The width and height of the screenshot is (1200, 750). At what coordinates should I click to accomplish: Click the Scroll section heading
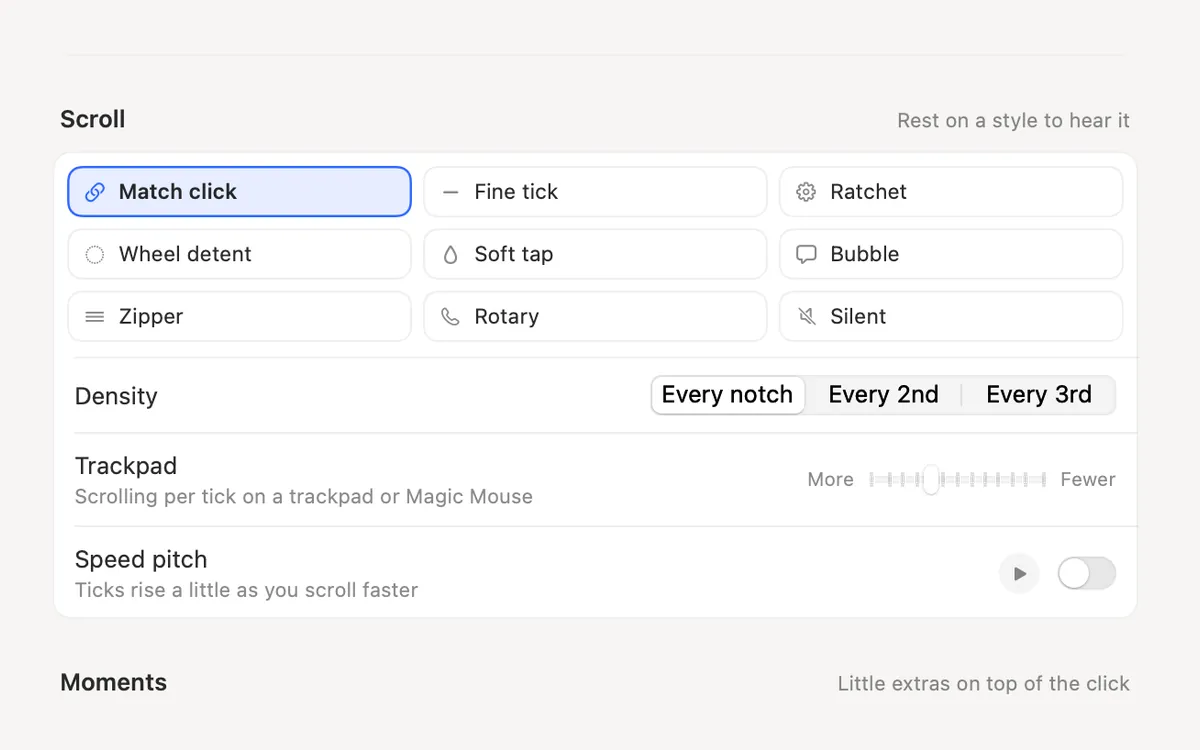click(x=93, y=119)
